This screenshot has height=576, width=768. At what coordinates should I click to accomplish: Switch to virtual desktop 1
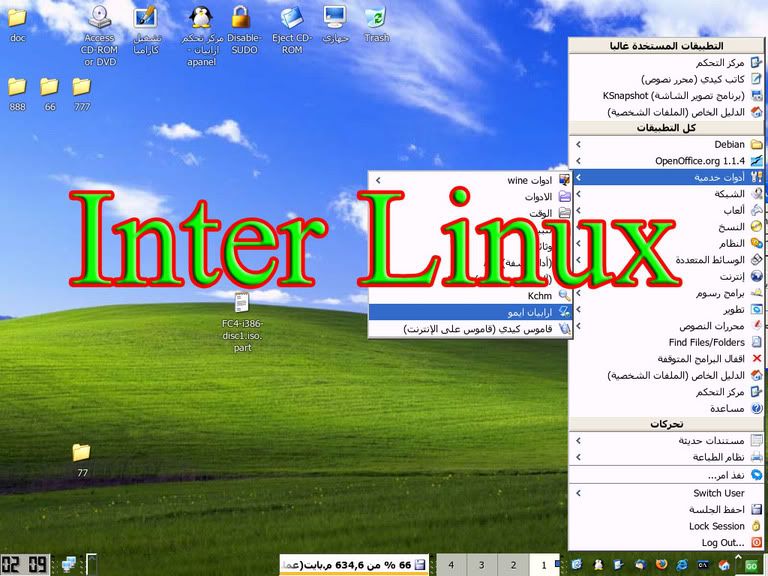click(x=544, y=565)
